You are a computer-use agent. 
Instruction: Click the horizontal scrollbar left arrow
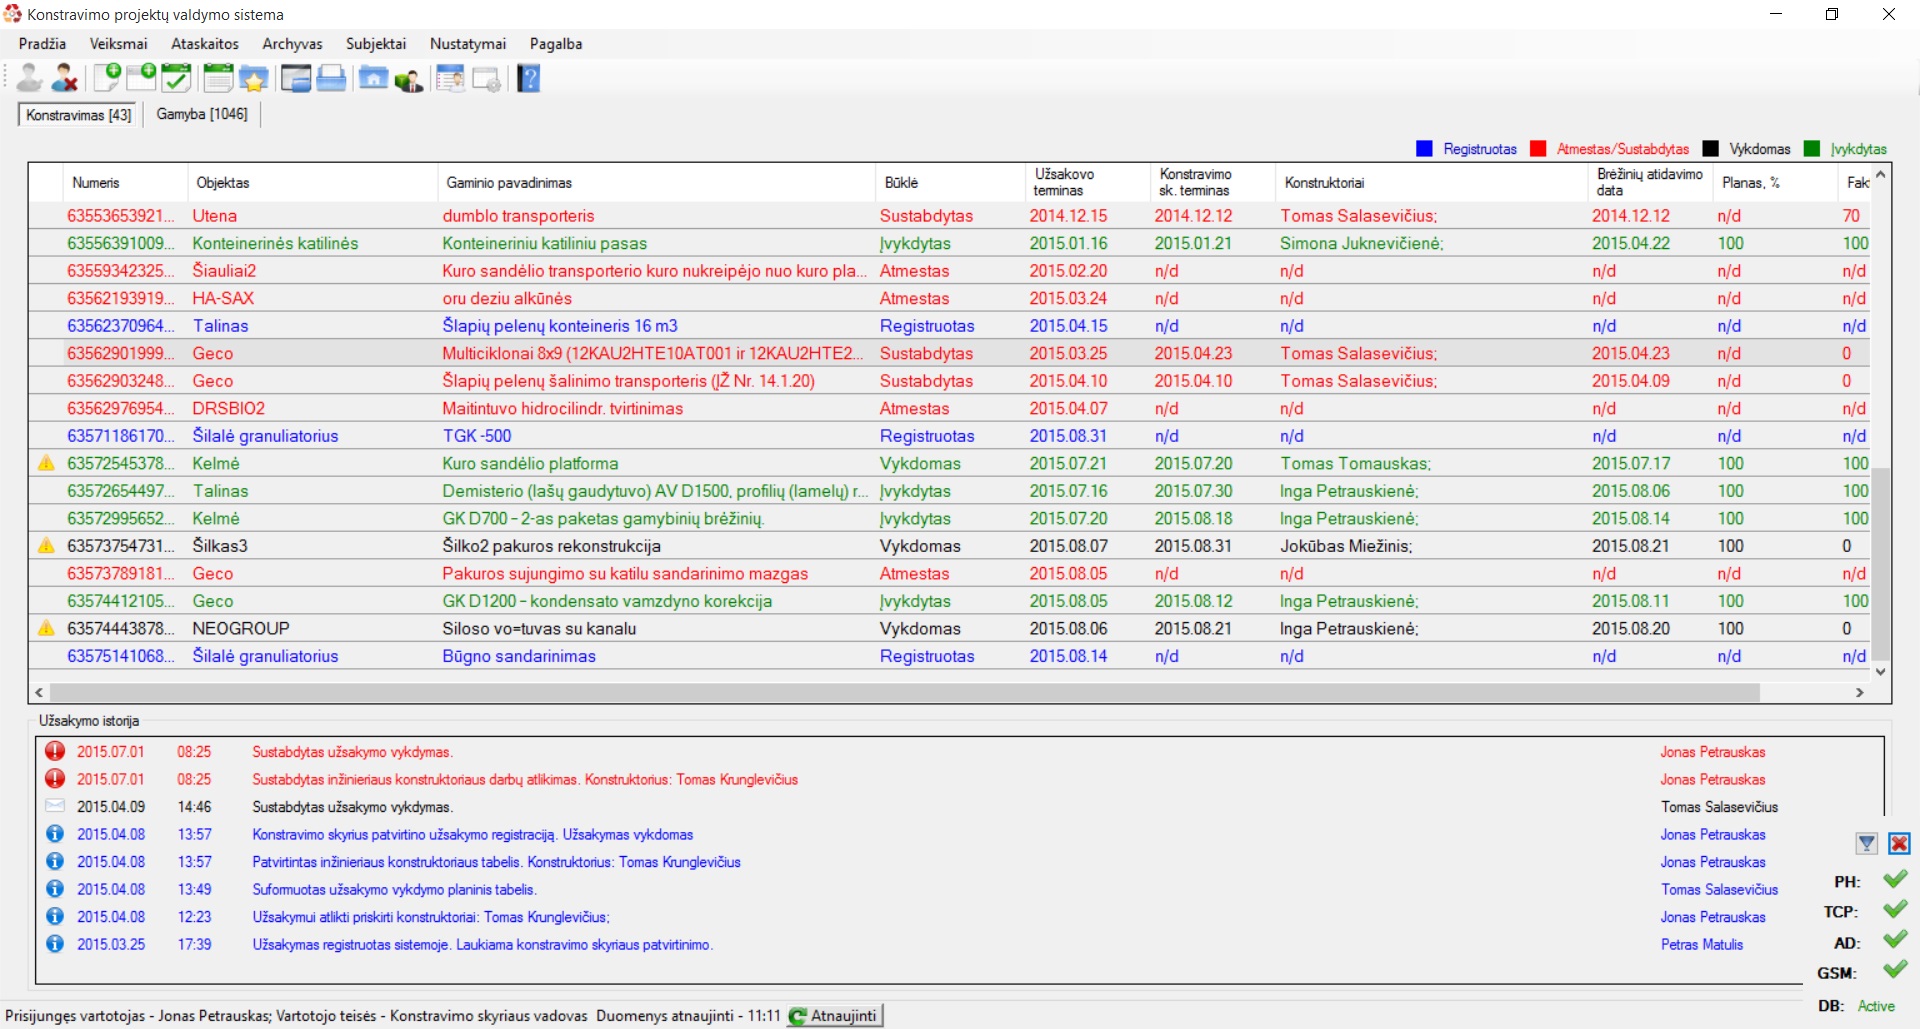(x=39, y=692)
